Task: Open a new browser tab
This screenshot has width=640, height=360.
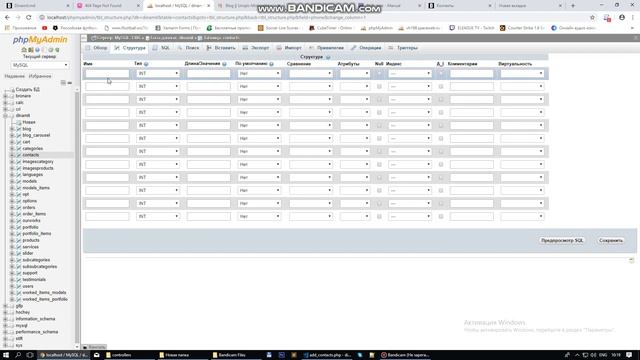Action: pyautogui.click(x=573, y=6)
